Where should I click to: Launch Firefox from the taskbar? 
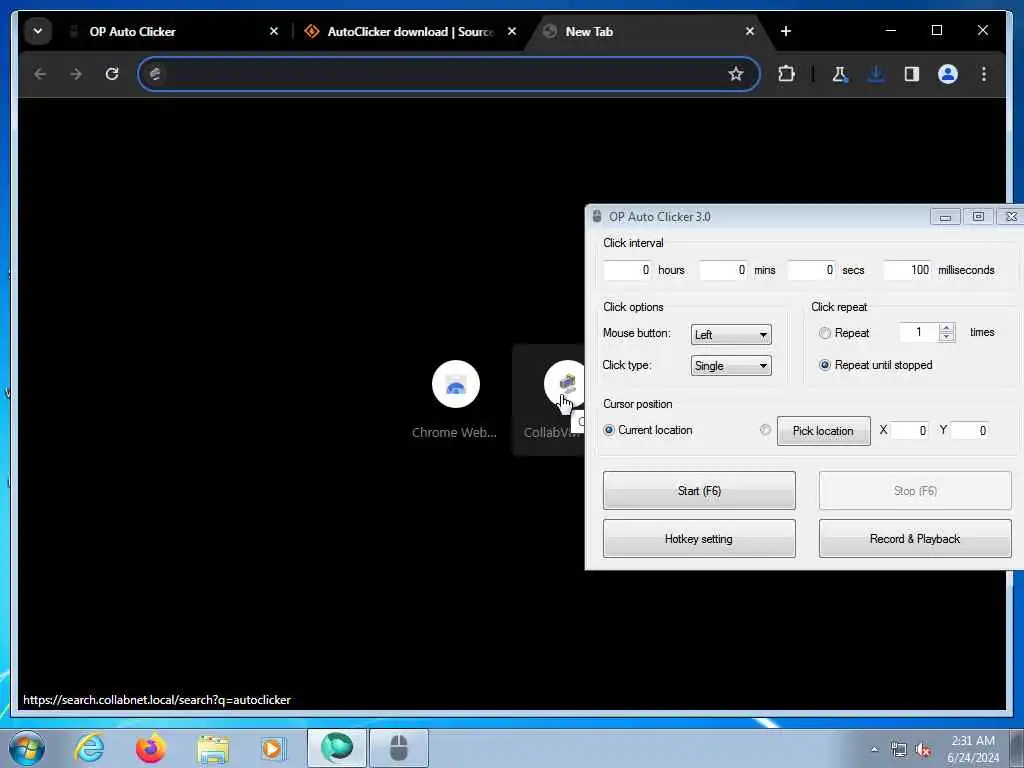tap(151, 748)
